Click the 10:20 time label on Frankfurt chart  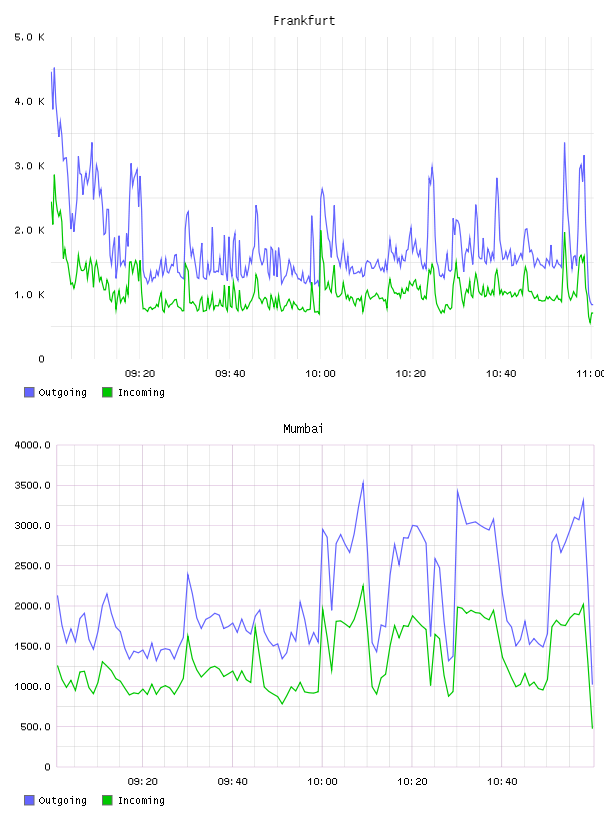411,374
